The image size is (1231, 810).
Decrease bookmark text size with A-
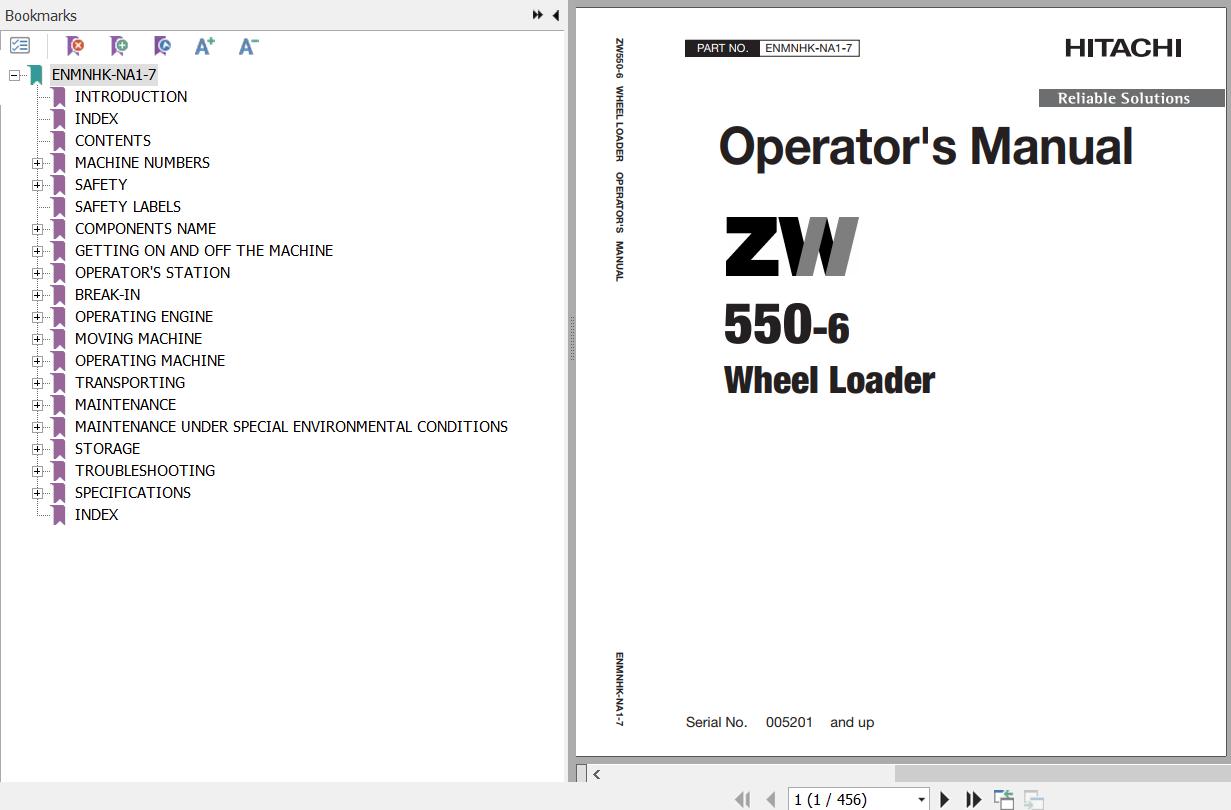coord(249,46)
